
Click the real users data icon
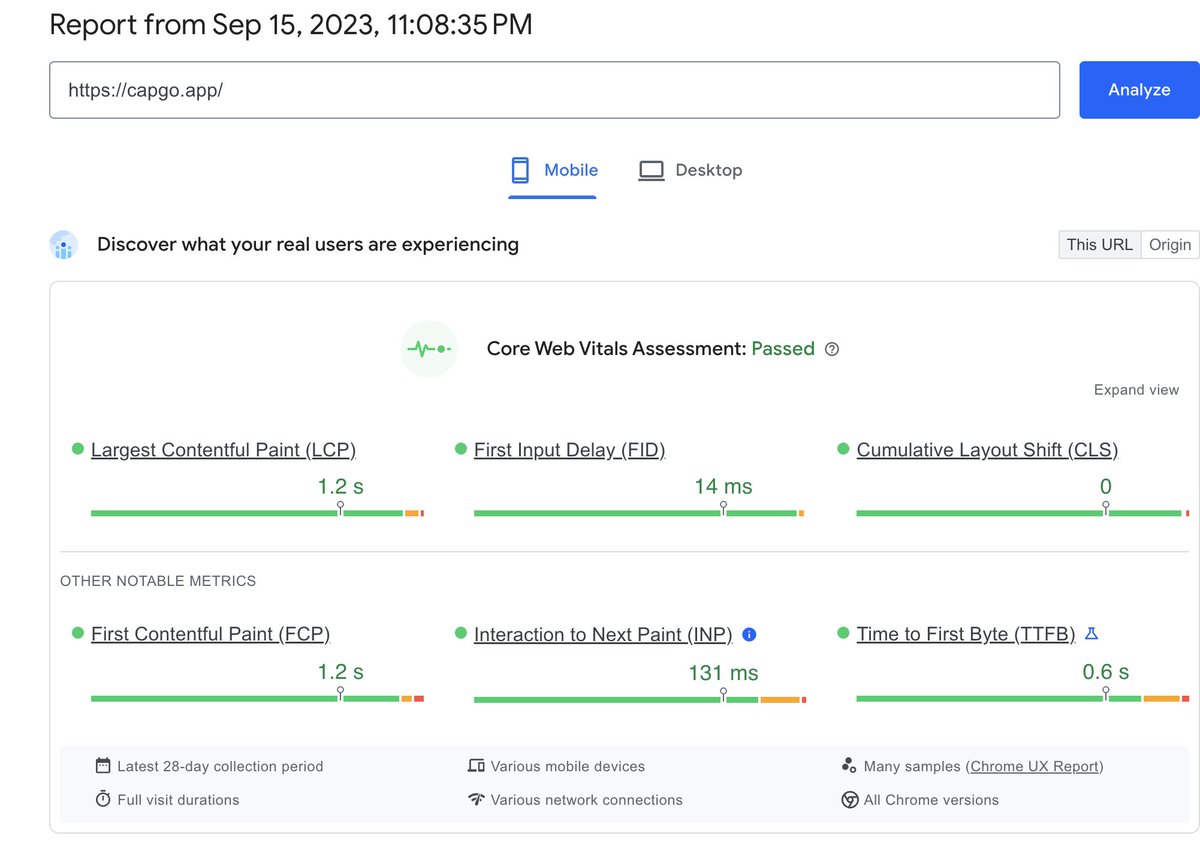(x=64, y=245)
